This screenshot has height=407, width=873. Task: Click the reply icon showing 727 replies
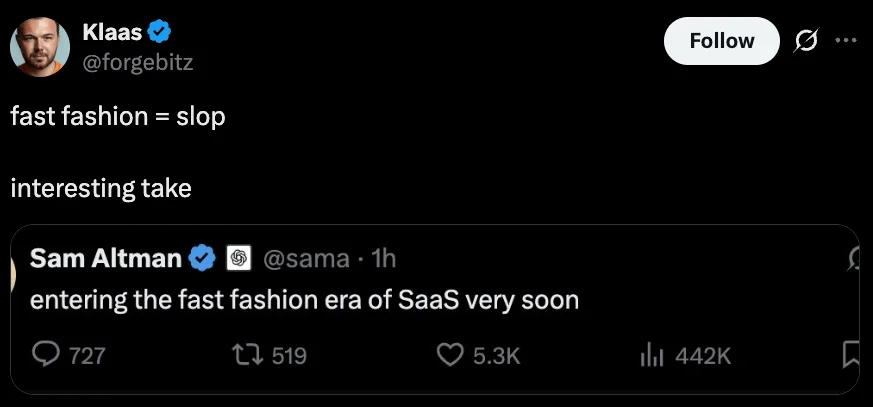pos(46,355)
